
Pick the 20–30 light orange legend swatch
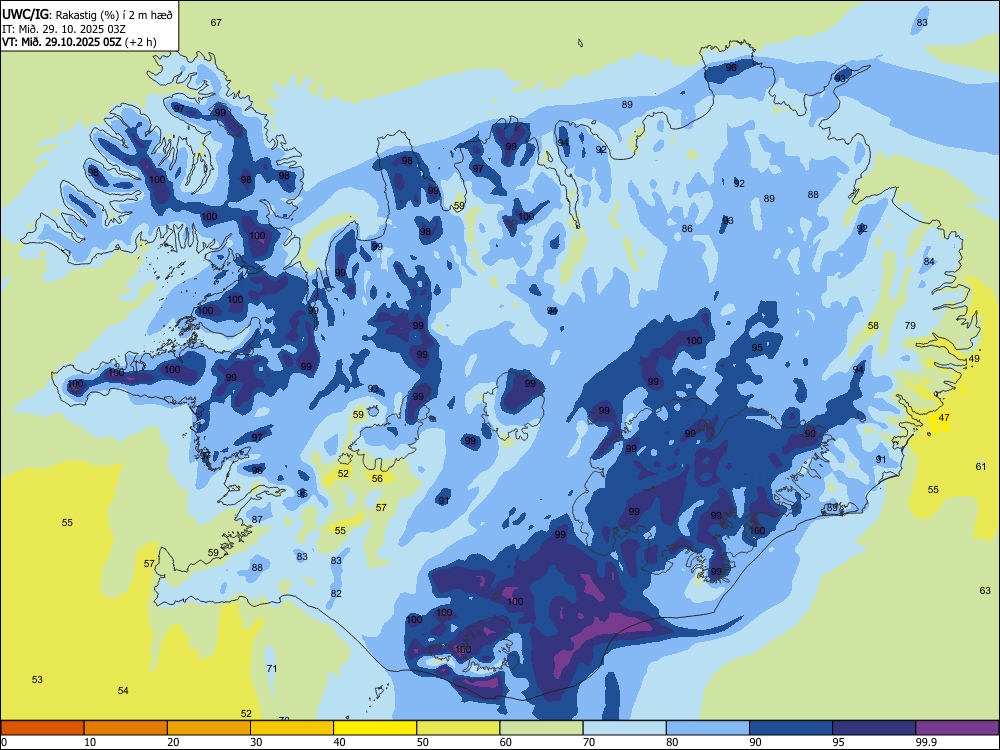click(209, 728)
